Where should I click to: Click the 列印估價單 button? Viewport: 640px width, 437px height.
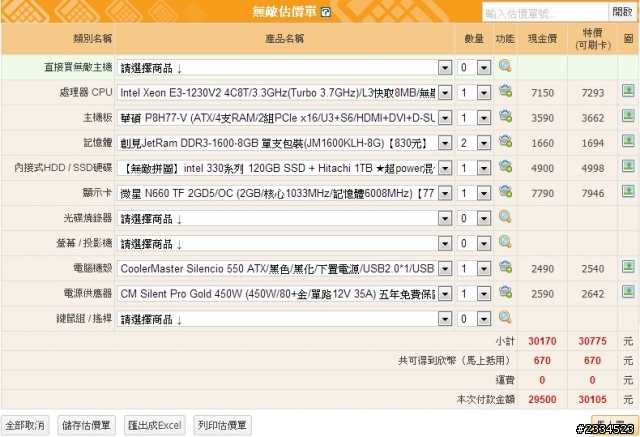(x=222, y=426)
